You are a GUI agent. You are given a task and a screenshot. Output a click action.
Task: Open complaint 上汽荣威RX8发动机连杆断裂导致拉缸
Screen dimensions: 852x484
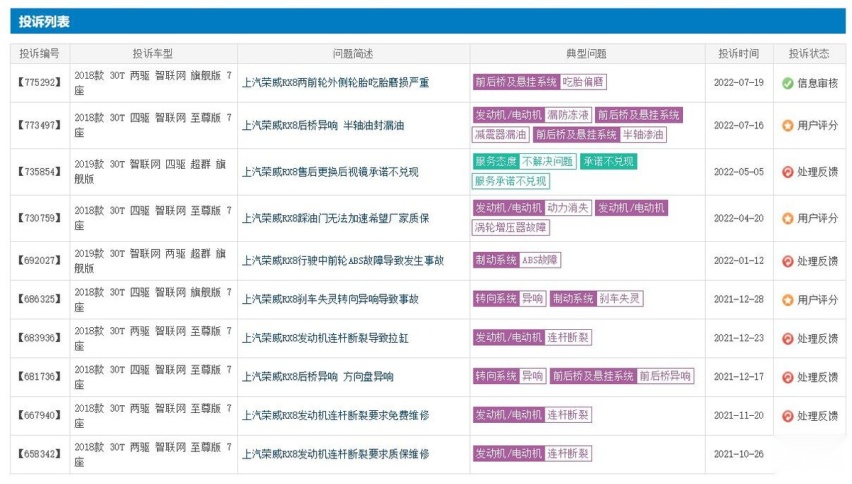tap(325, 338)
